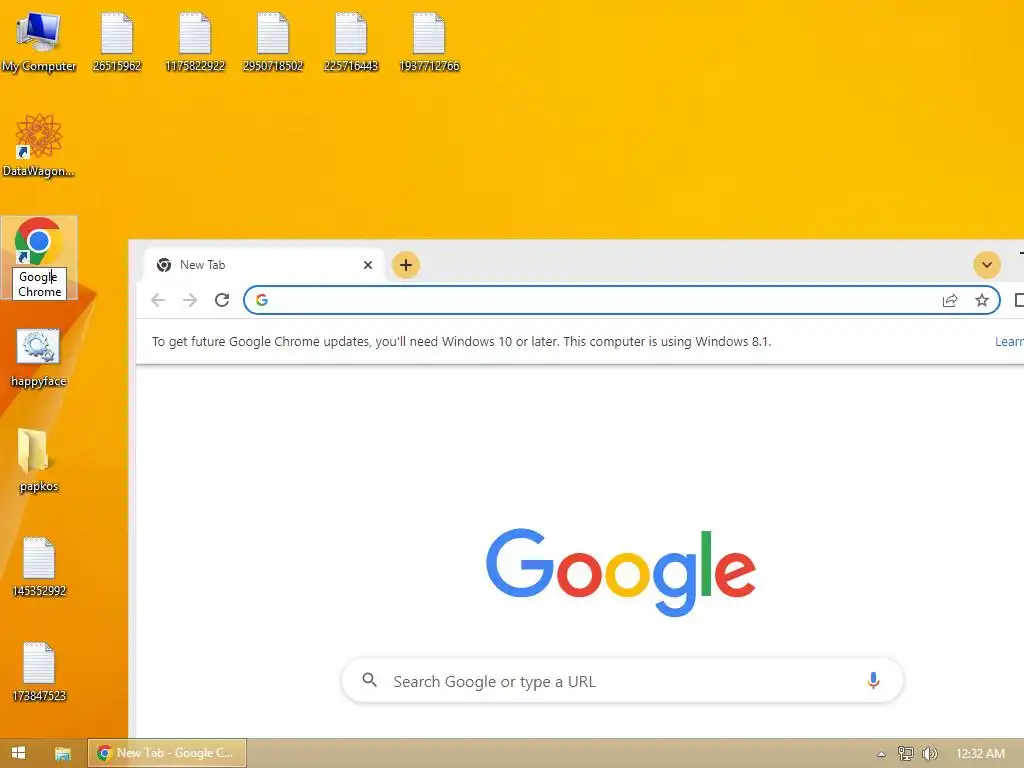Start voice search with microphone icon
Screen dimensions: 1024x768
[x=873, y=680]
